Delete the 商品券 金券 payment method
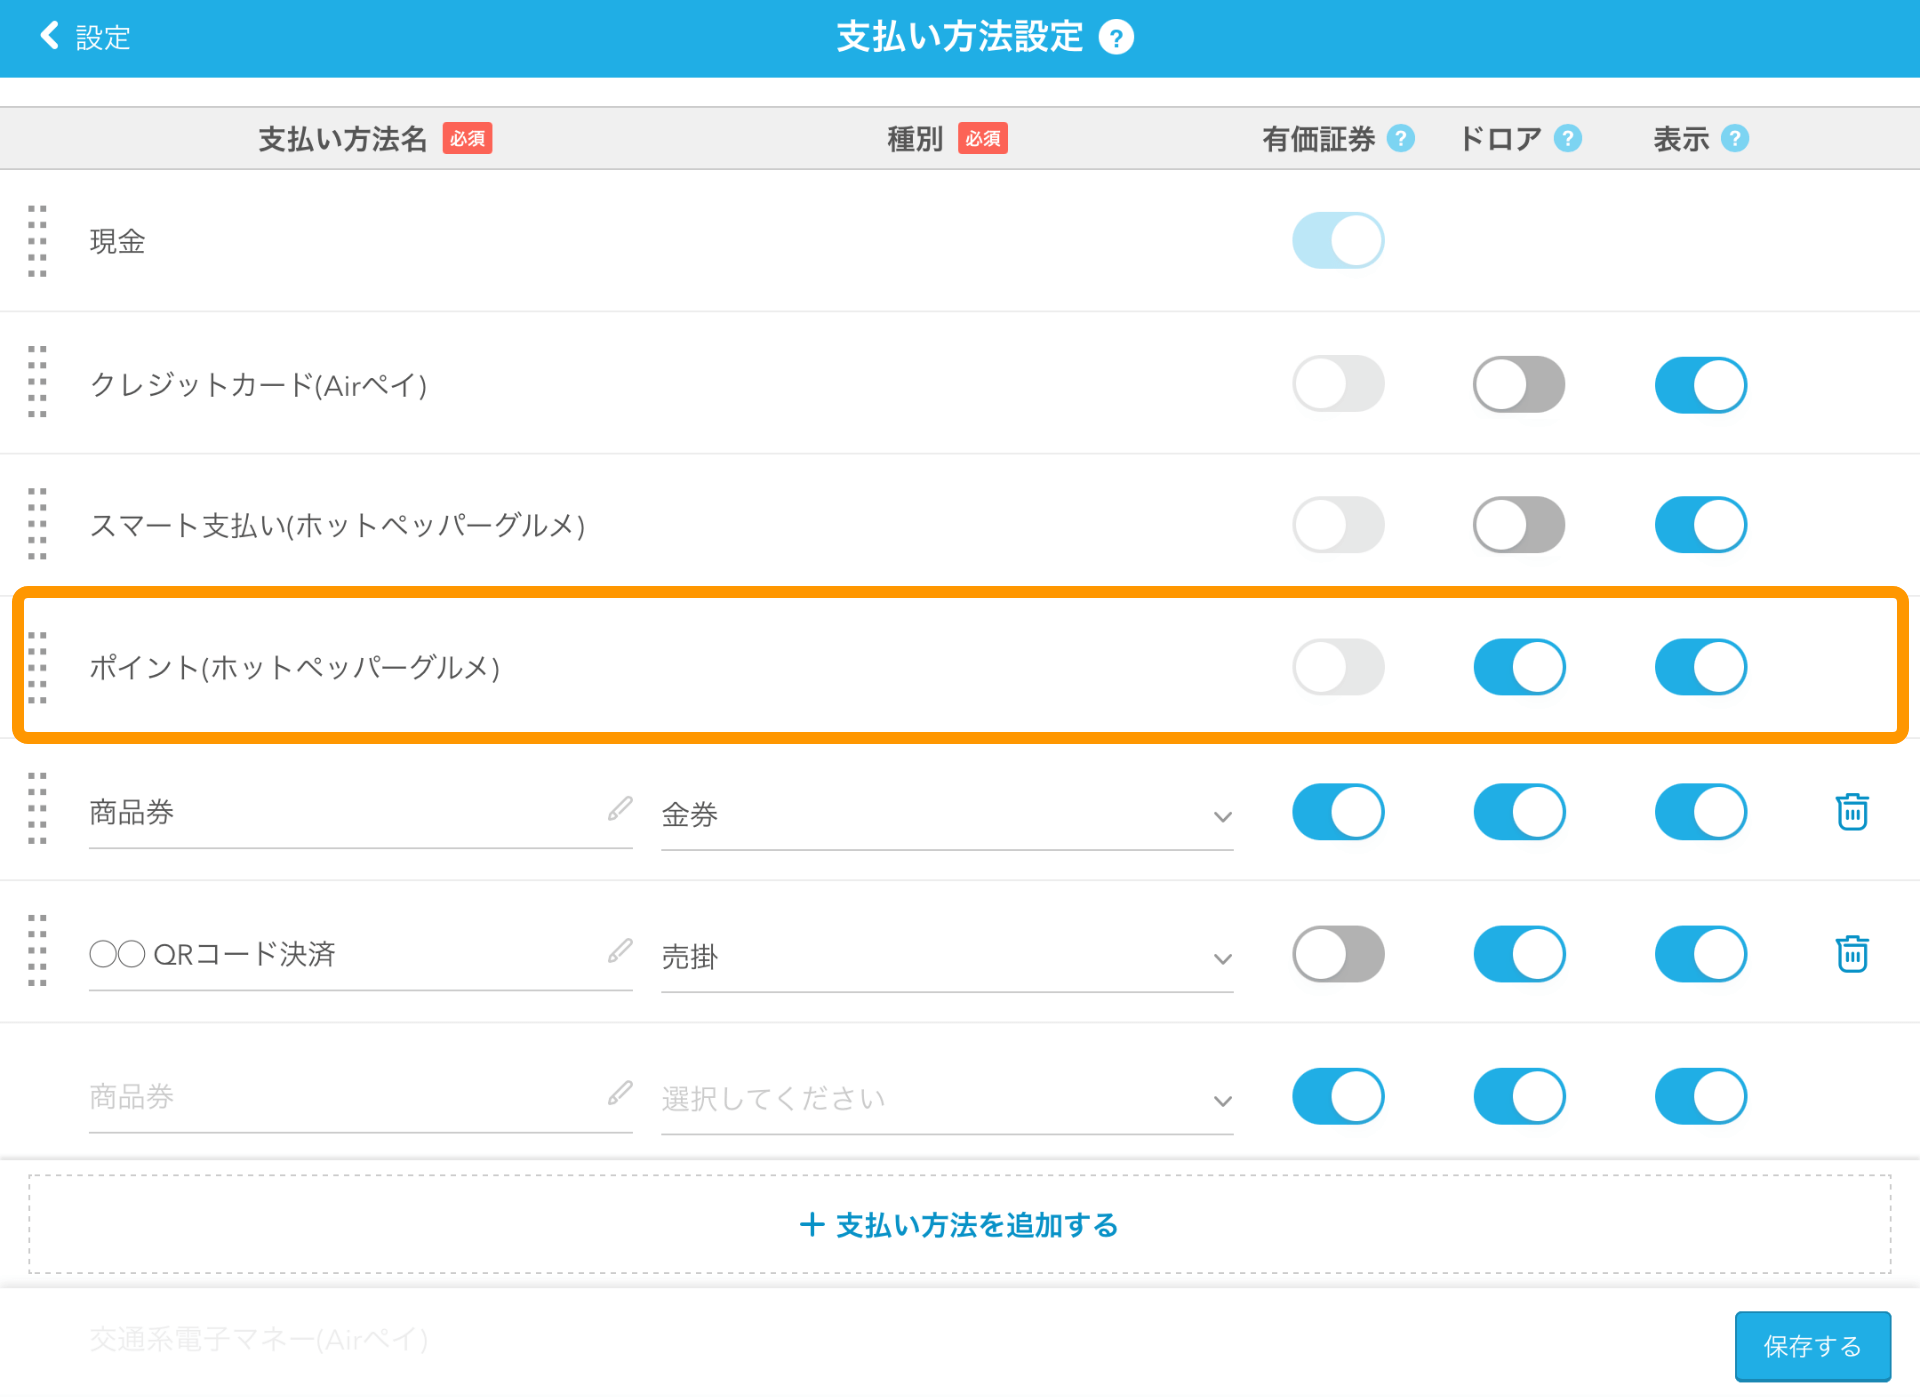The image size is (1920, 1400). coord(1852,811)
